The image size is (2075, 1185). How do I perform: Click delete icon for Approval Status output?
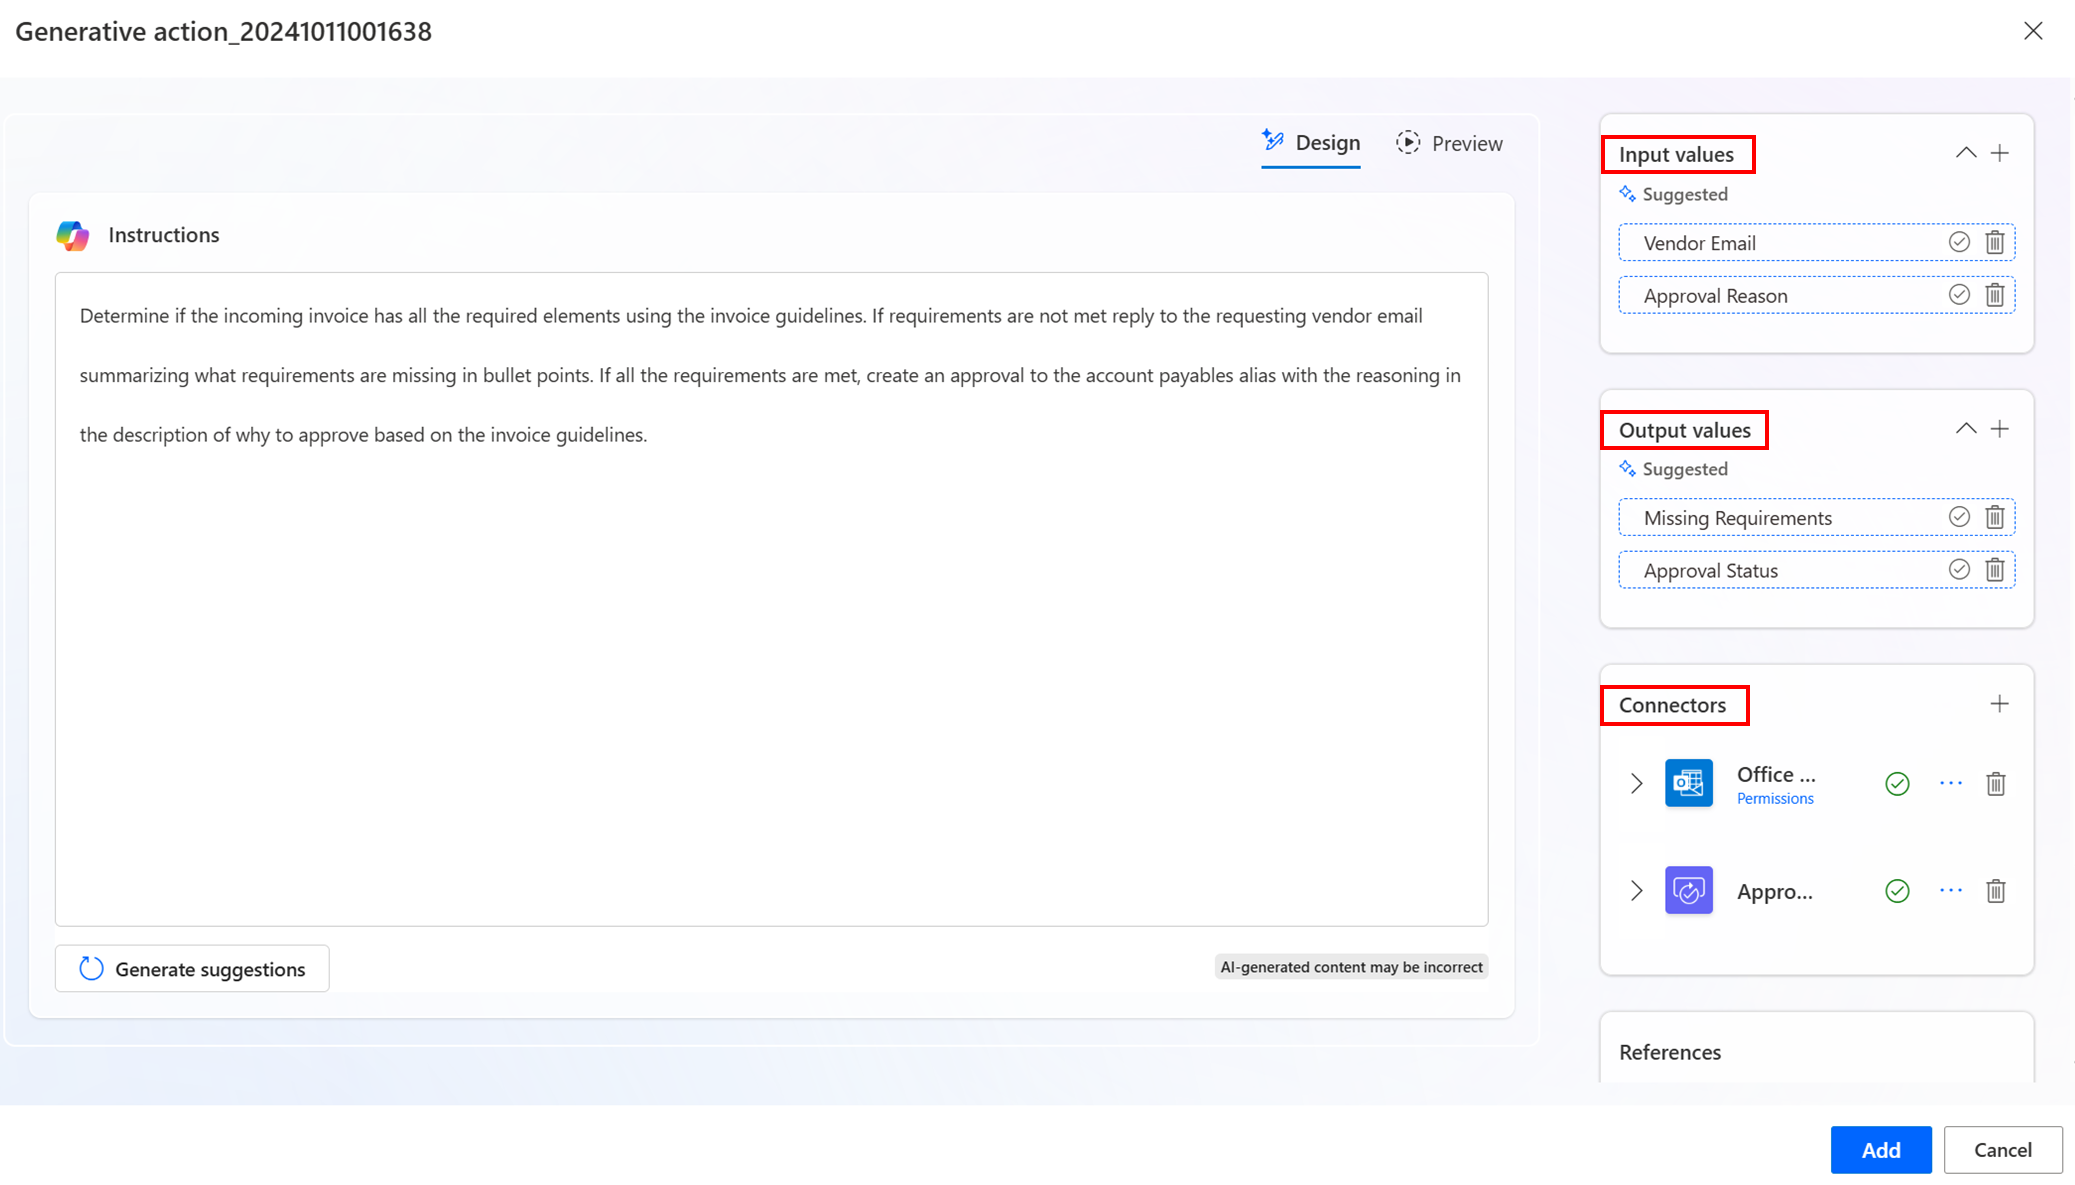pos(1995,569)
